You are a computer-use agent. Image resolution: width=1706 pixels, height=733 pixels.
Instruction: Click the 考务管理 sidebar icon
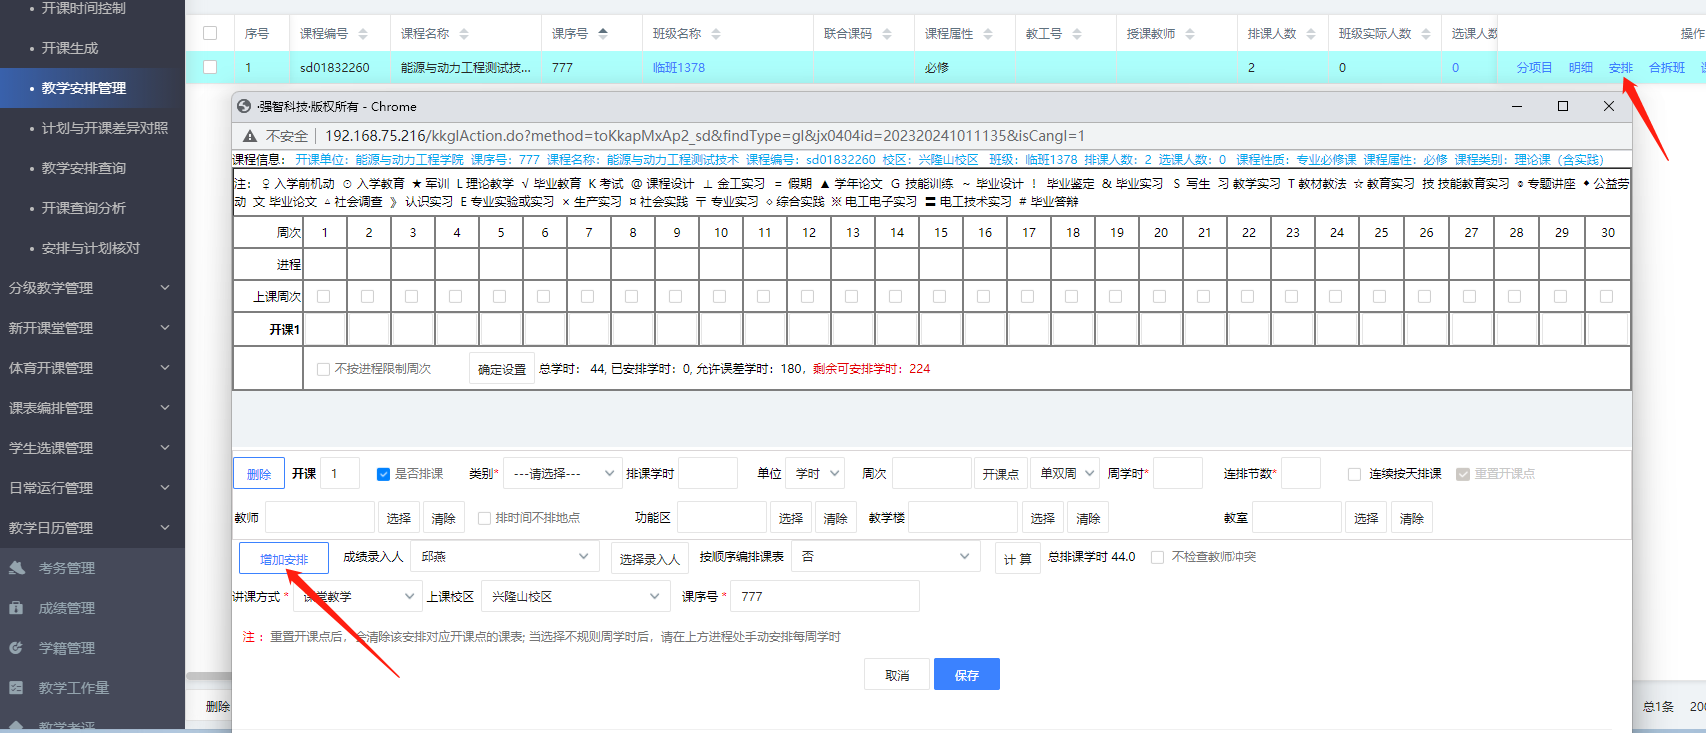tap(17, 568)
